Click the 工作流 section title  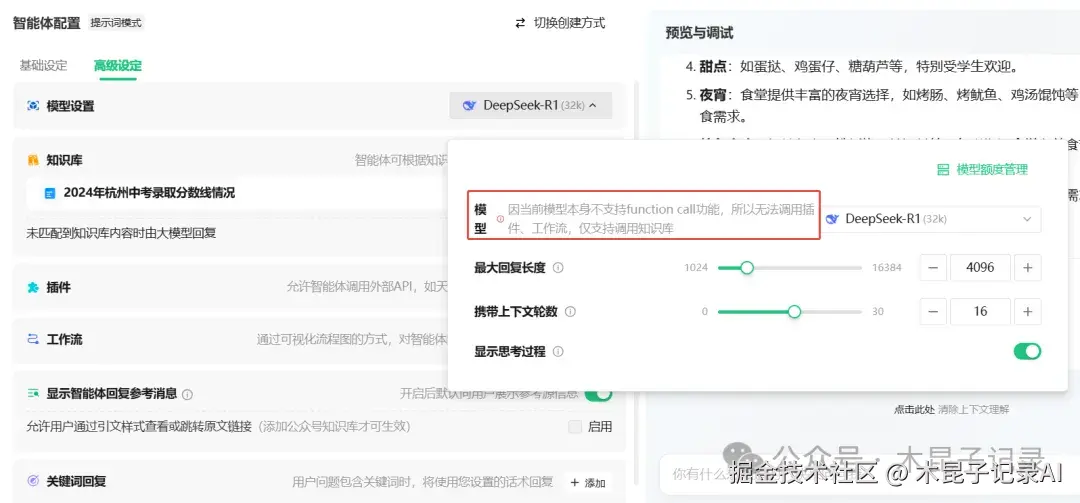65,340
